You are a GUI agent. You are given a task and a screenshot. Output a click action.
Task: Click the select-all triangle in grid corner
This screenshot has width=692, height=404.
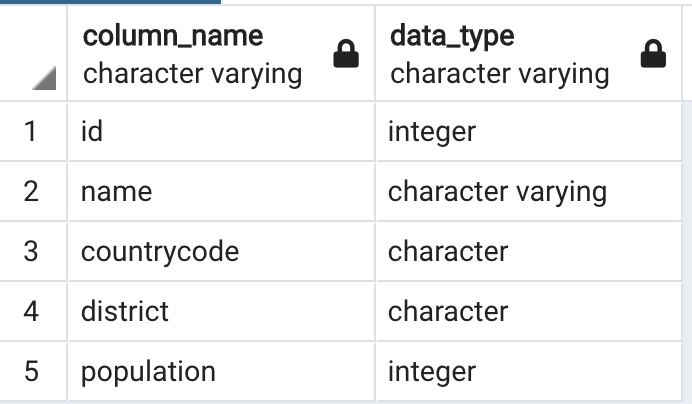44,78
